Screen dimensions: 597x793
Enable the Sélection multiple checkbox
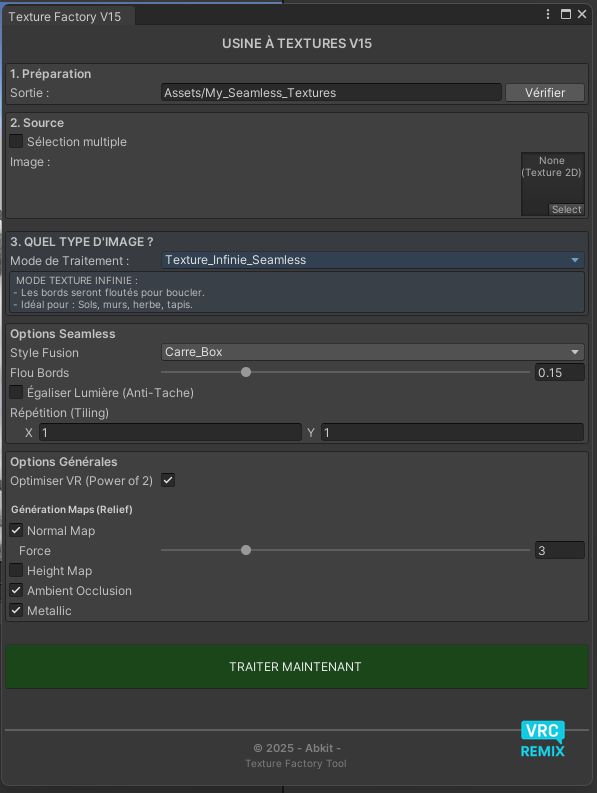click(x=16, y=141)
